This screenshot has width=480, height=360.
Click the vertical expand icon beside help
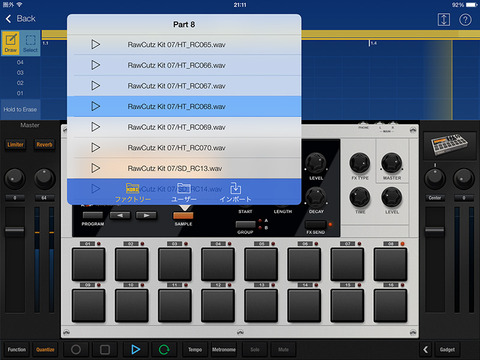tap(444, 20)
